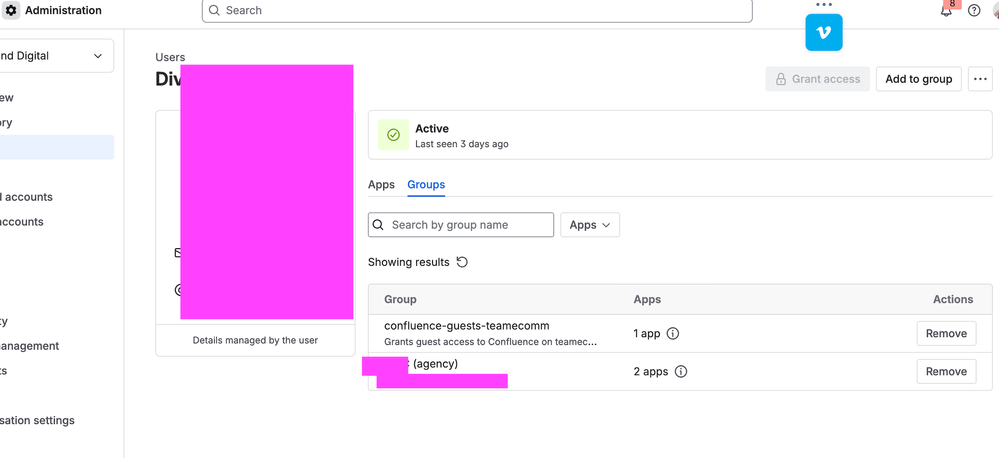Expand the organization selector dropdown chevron
The height and width of the screenshot is (458, 999).
[x=97, y=56]
